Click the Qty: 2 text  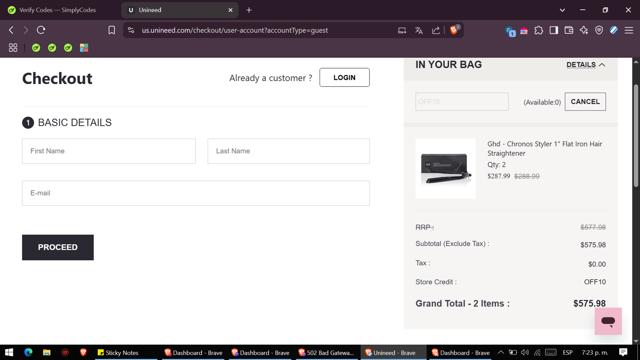(x=496, y=164)
